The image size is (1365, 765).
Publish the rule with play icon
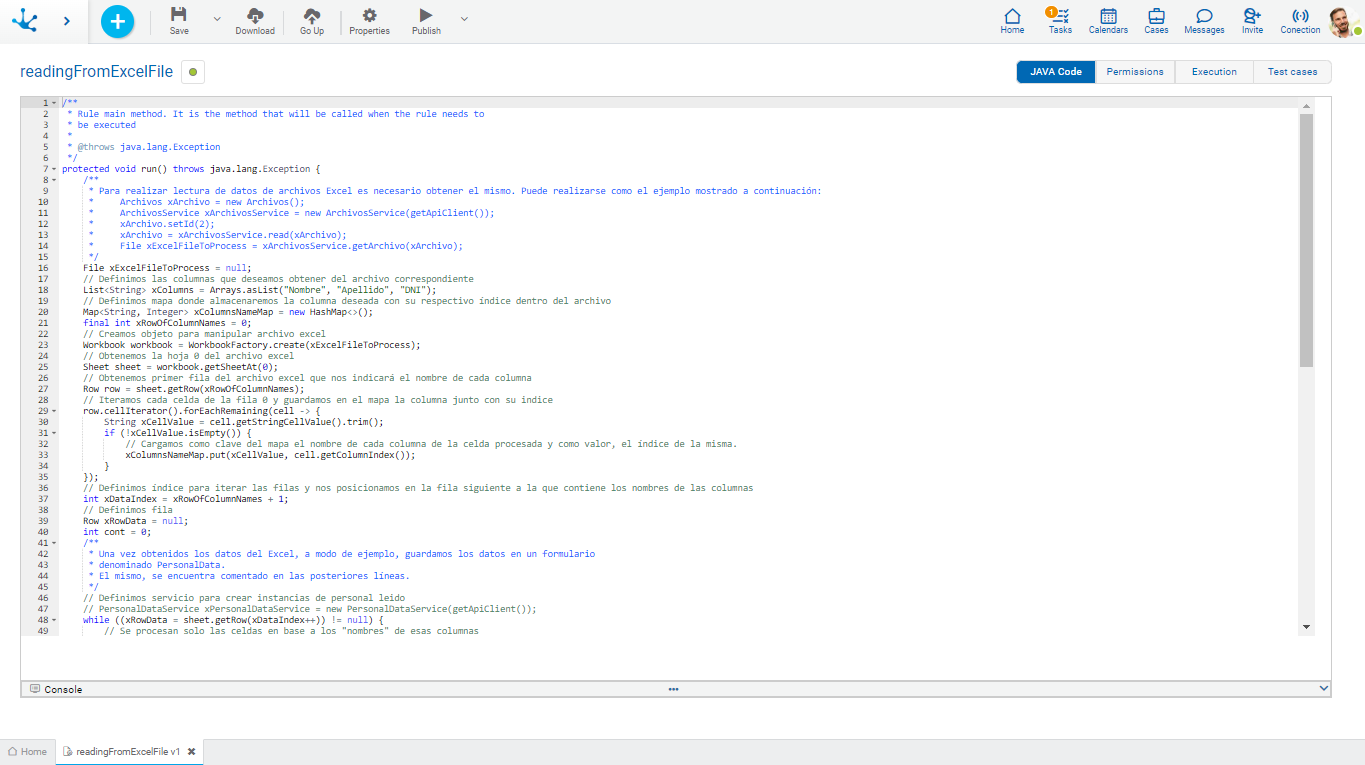pos(426,20)
